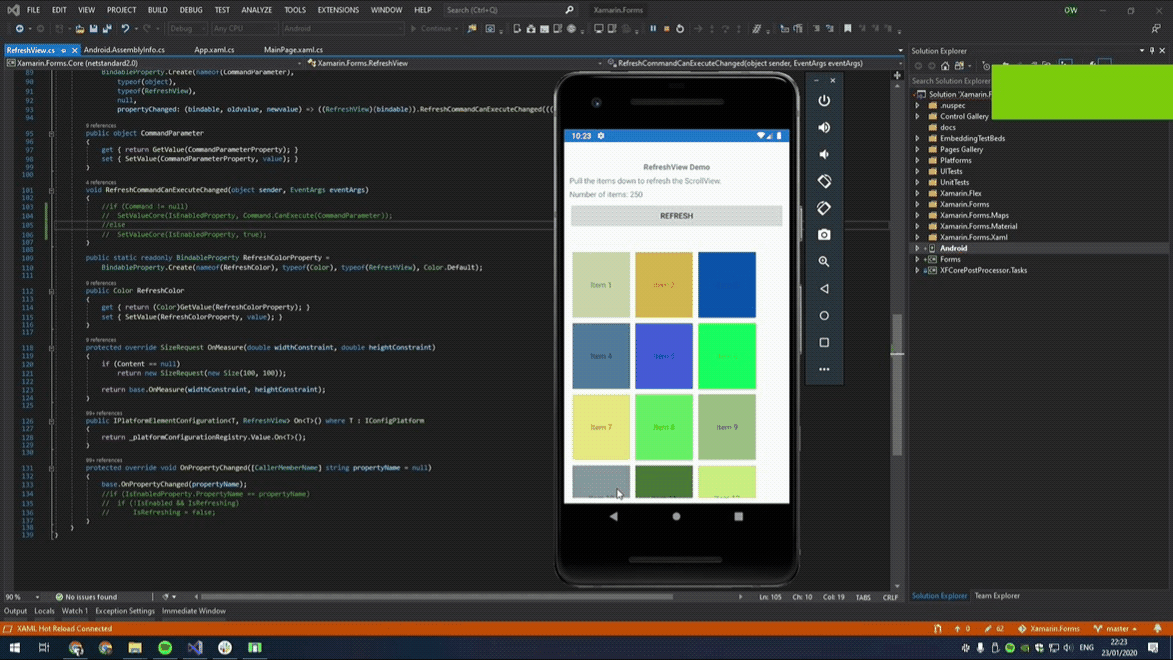The height and width of the screenshot is (660, 1173).
Task: Take an emulator screenshot with camera icon
Action: pyautogui.click(x=824, y=235)
